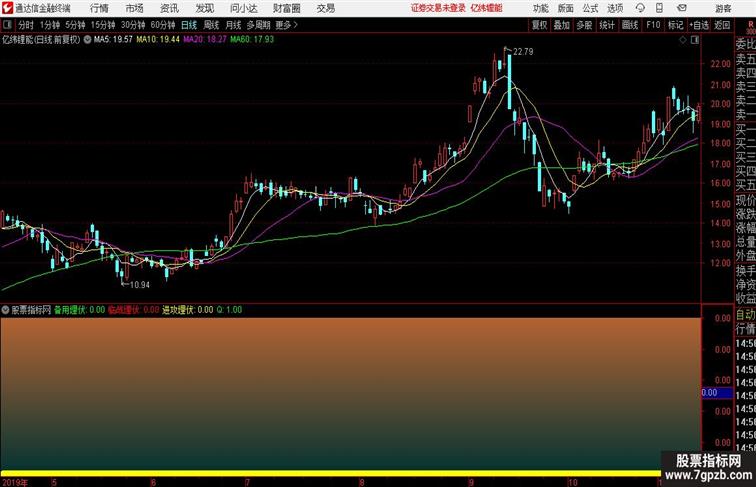Click the 进攻埋伏: 0.00 indicator value
The height and width of the screenshot is (487, 756).
(x=188, y=310)
